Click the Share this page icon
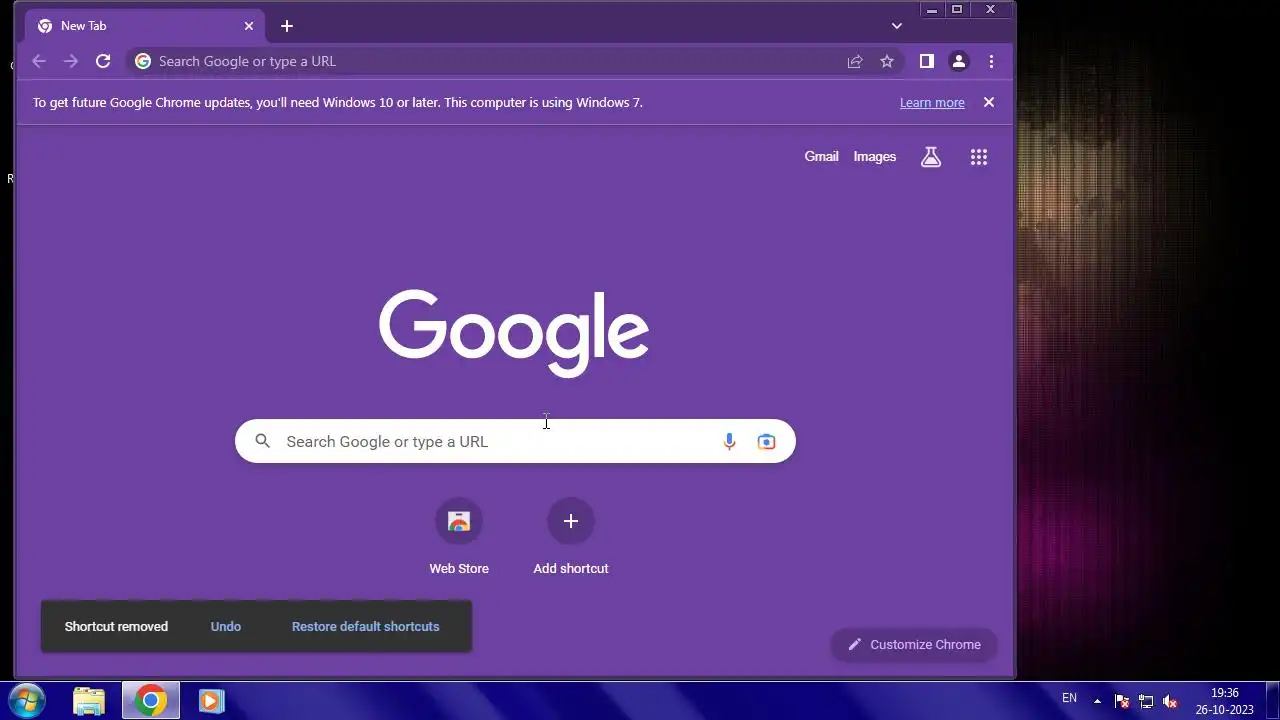This screenshot has width=1280, height=720. (855, 61)
